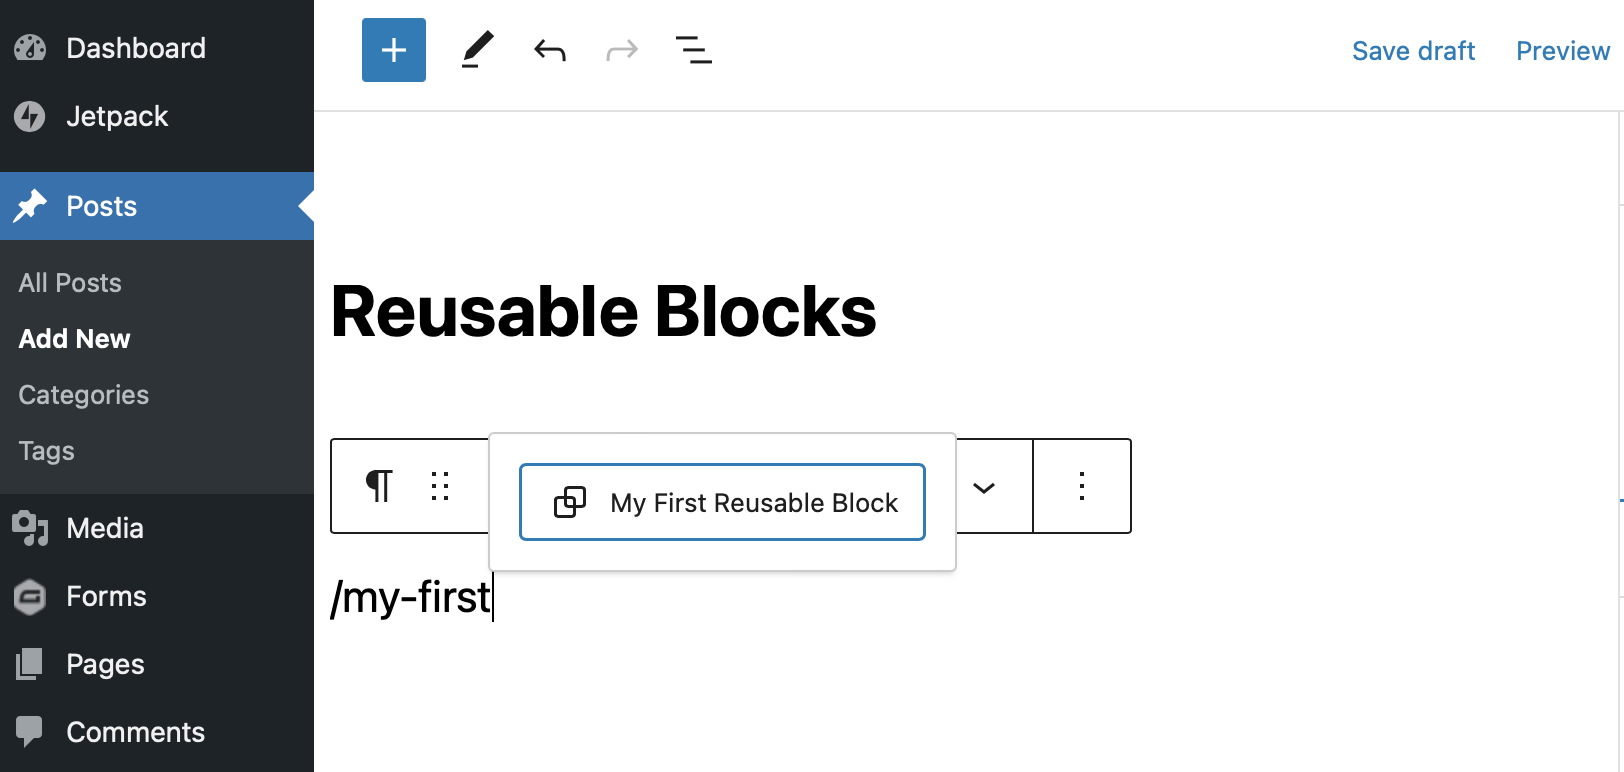Open the block inserter with the plus icon
Image resolution: width=1624 pixels, height=772 pixels.
[x=393, y=50]
